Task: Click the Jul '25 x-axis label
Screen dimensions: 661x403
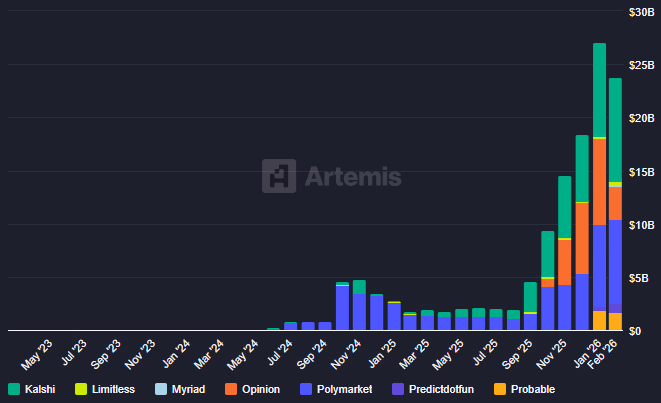Action: pyautogui.click(x=486, y=352)
